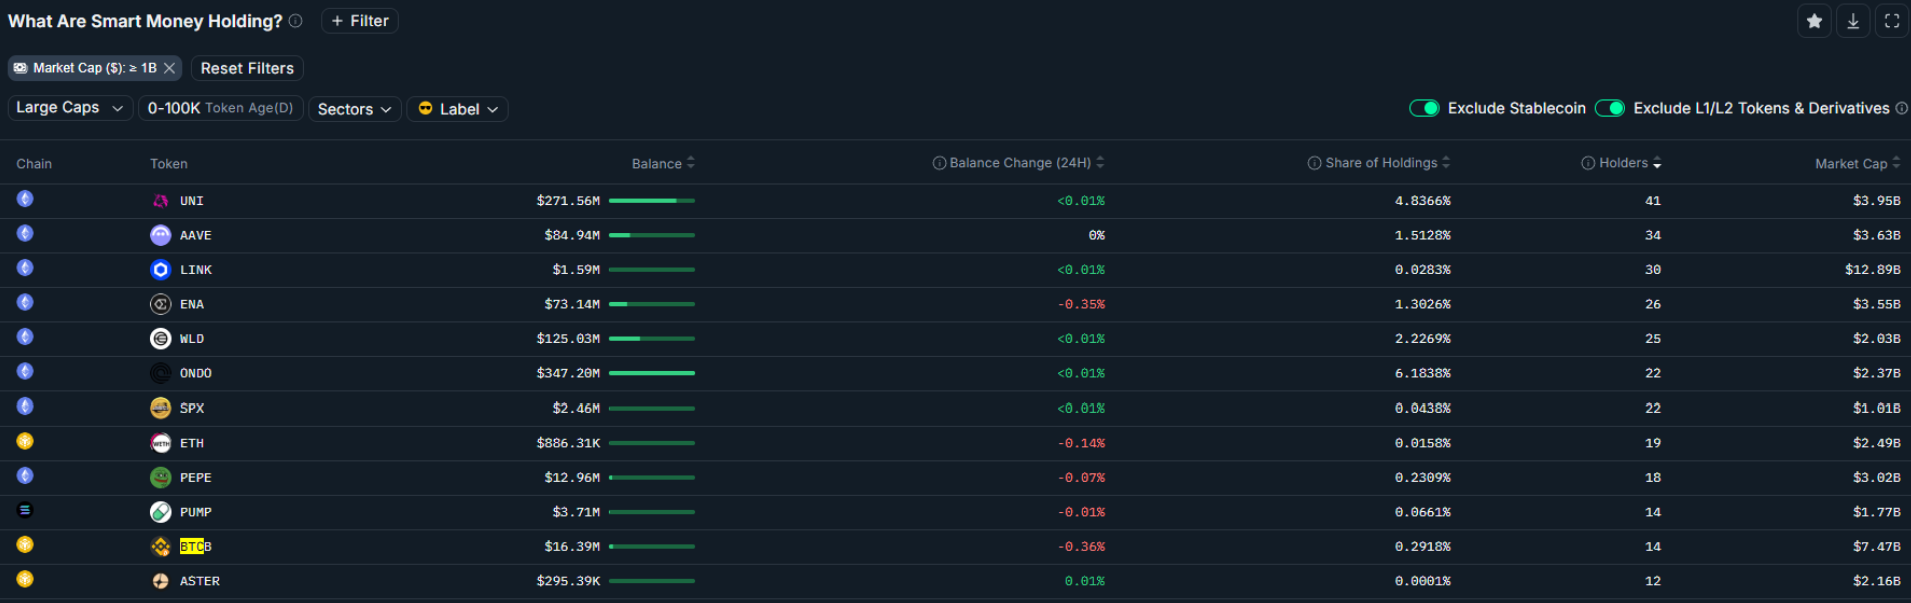The height and width of the screenshot is (603, 1911).
Task: Toggle Exclude Stablecoin switch
Action: click(x=1424, y=108)
